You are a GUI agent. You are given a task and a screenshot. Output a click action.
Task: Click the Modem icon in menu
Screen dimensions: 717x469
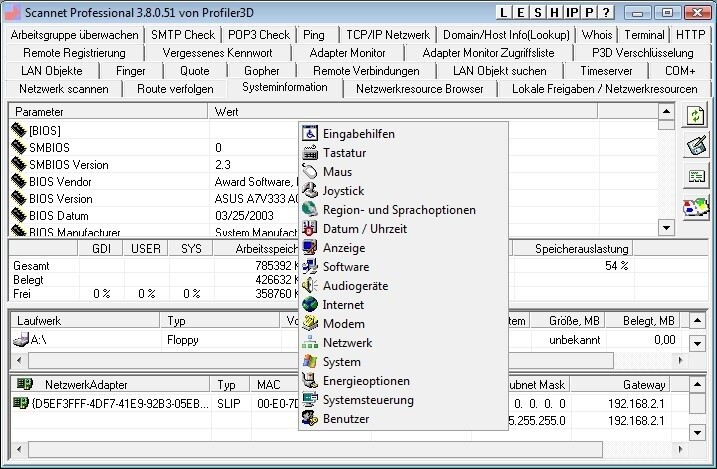pyautogui.click(x=310, y=324)
